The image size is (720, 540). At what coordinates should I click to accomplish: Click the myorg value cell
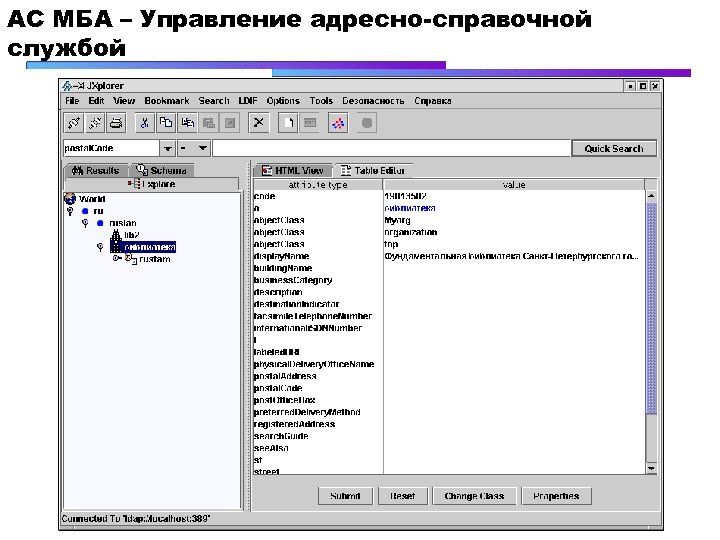point(514,220)
